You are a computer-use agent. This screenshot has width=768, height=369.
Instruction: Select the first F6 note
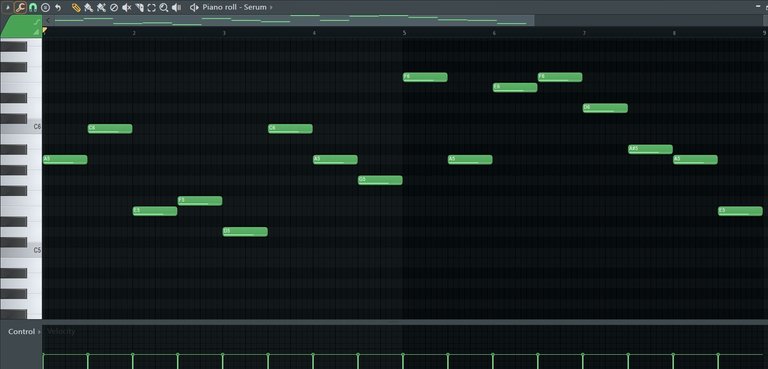425,77
